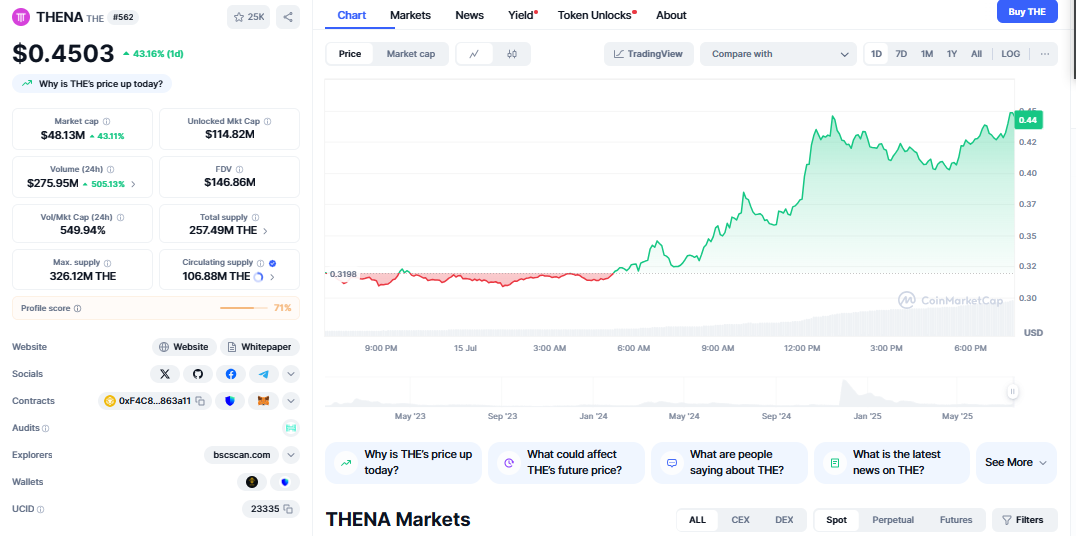
Task: Open bscscan.com explorer link
Action: 242,455
